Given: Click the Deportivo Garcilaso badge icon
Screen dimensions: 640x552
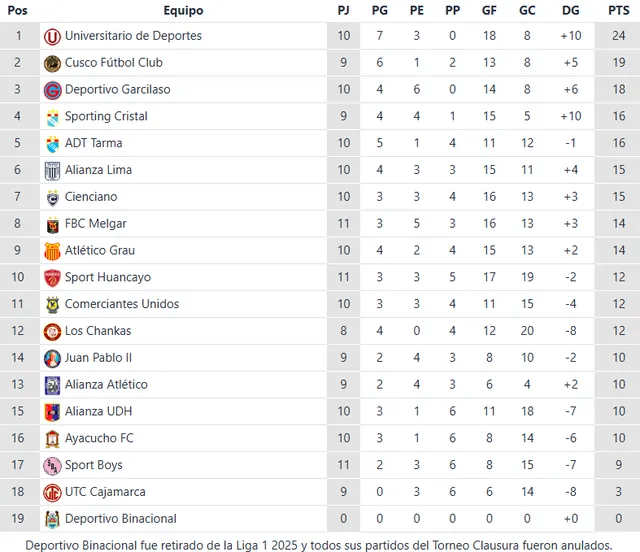Looking at the screenshot, I should pyautogui.click(x=52, y=90).
